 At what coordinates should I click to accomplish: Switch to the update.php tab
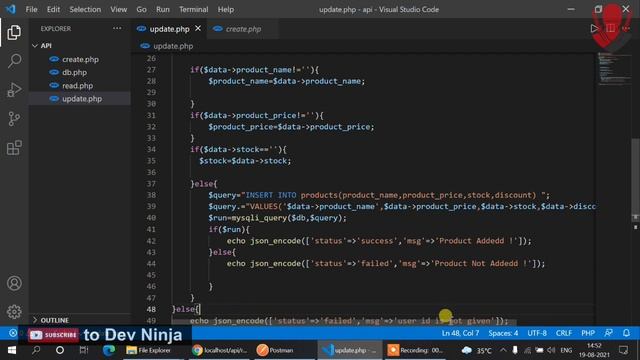pos(169,29)
